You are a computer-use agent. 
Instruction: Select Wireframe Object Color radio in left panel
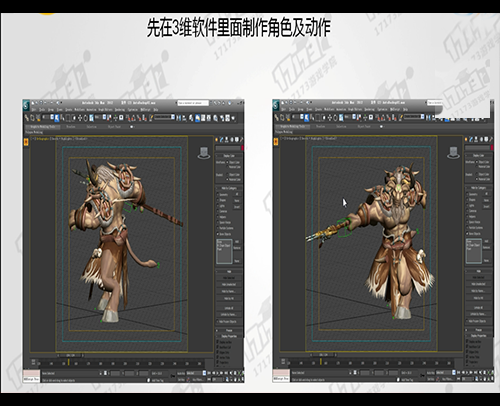tap(227, 162)
